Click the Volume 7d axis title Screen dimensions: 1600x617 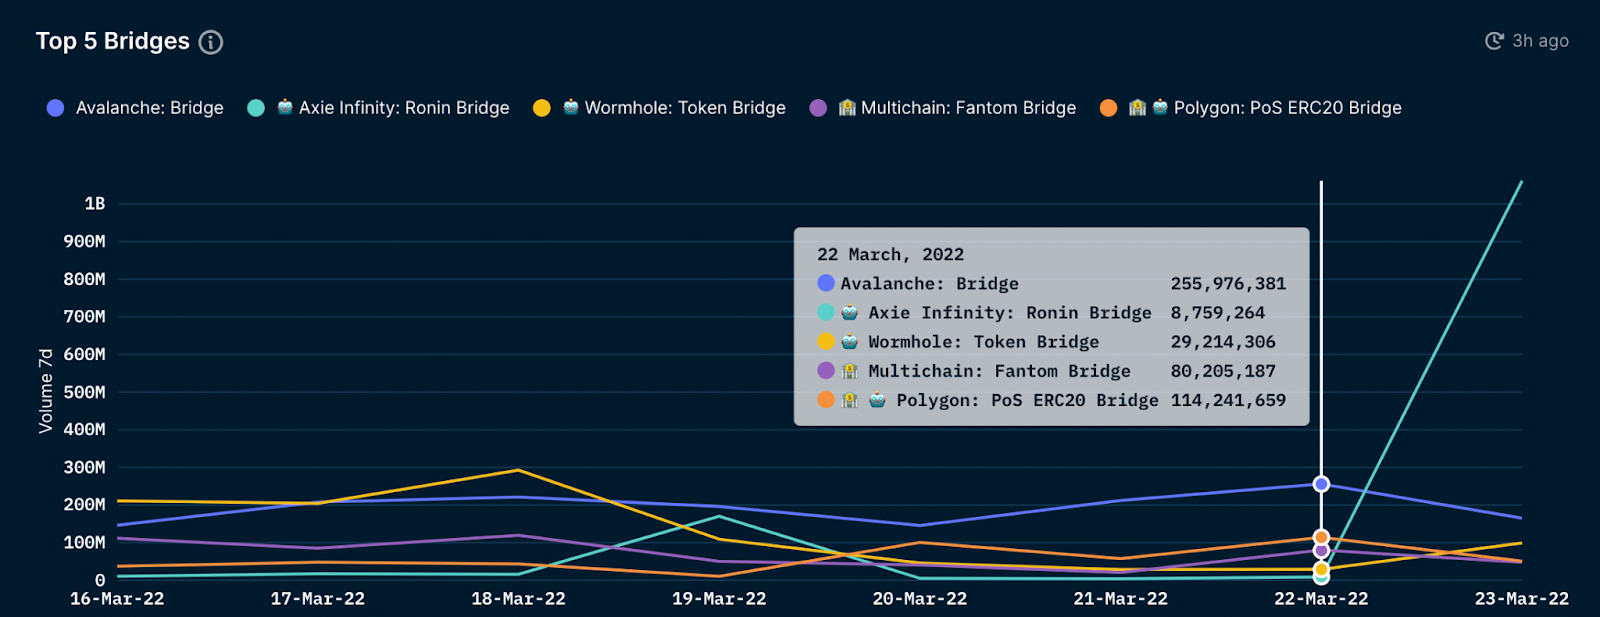(46, 391)
